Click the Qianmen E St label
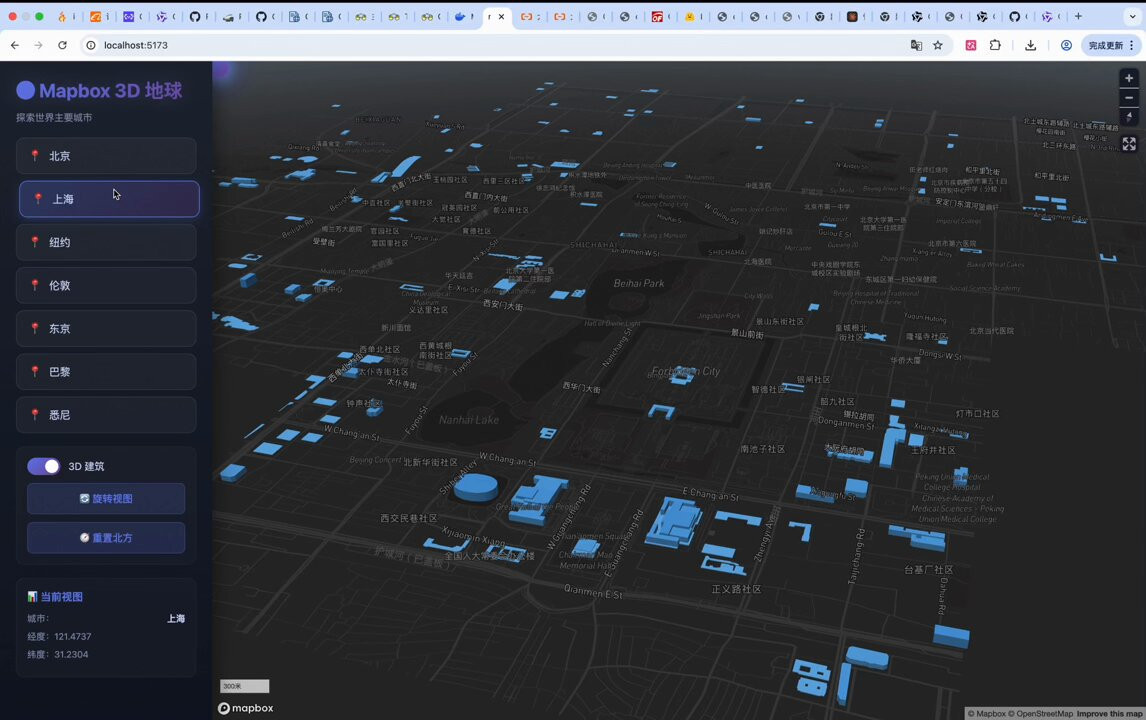Screen dimensions: 1146x720 [x=593, y=591]
